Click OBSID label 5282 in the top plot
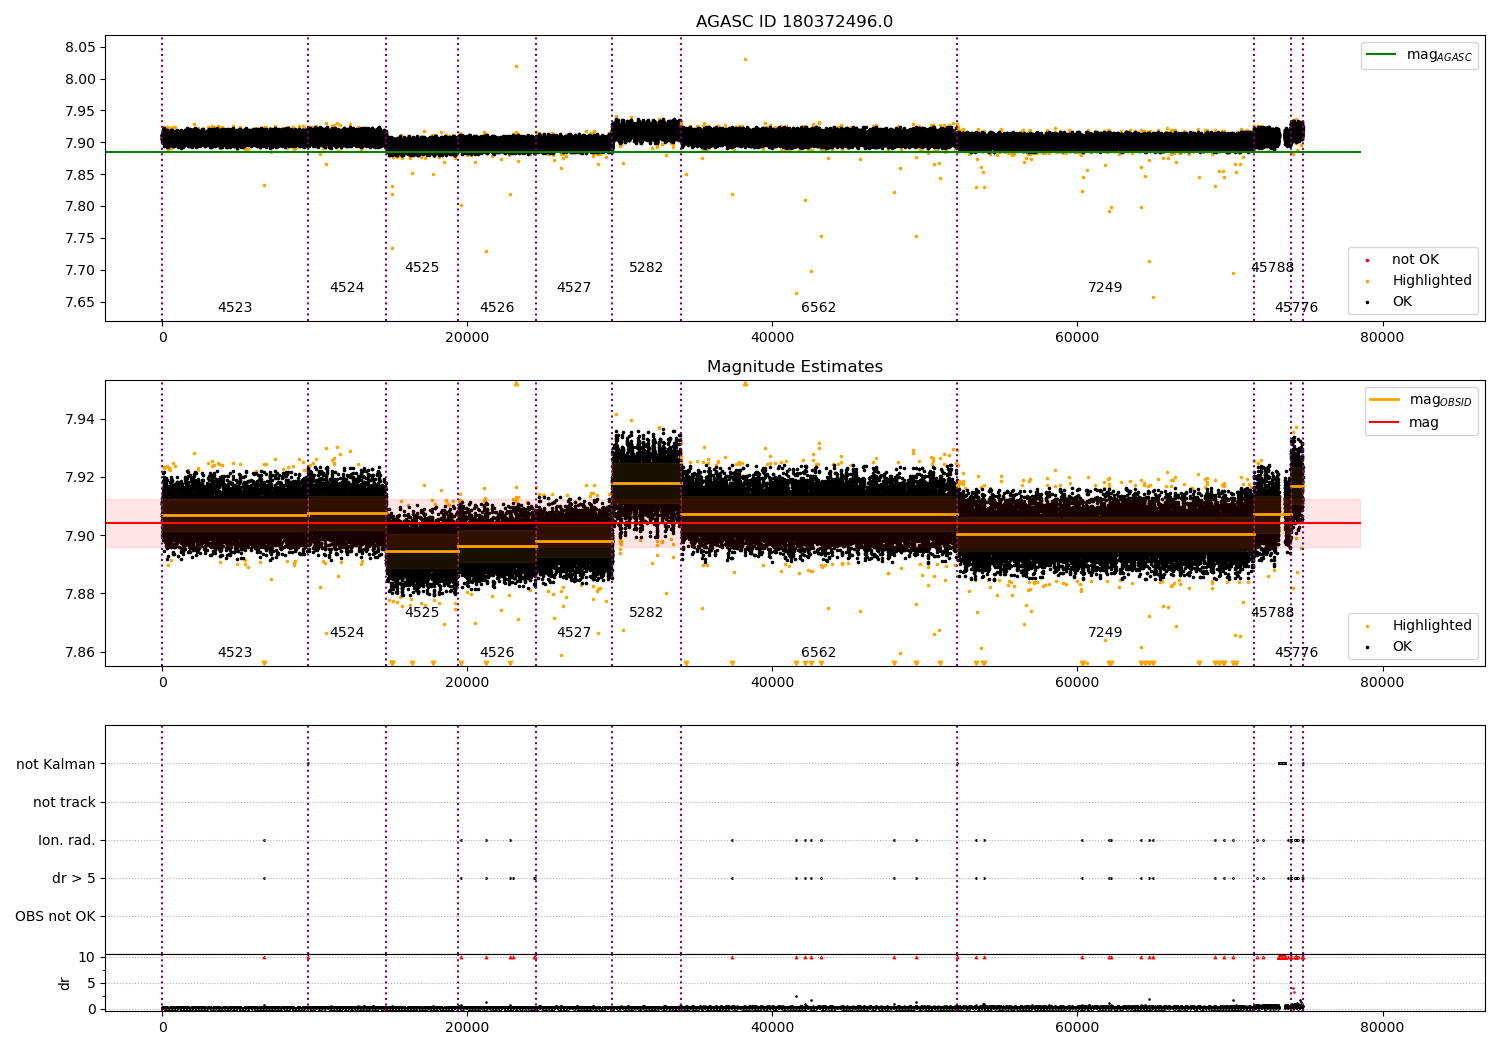Image resolution: width=1500 pixels, height=1050 pixels. (x=646, y=268)
